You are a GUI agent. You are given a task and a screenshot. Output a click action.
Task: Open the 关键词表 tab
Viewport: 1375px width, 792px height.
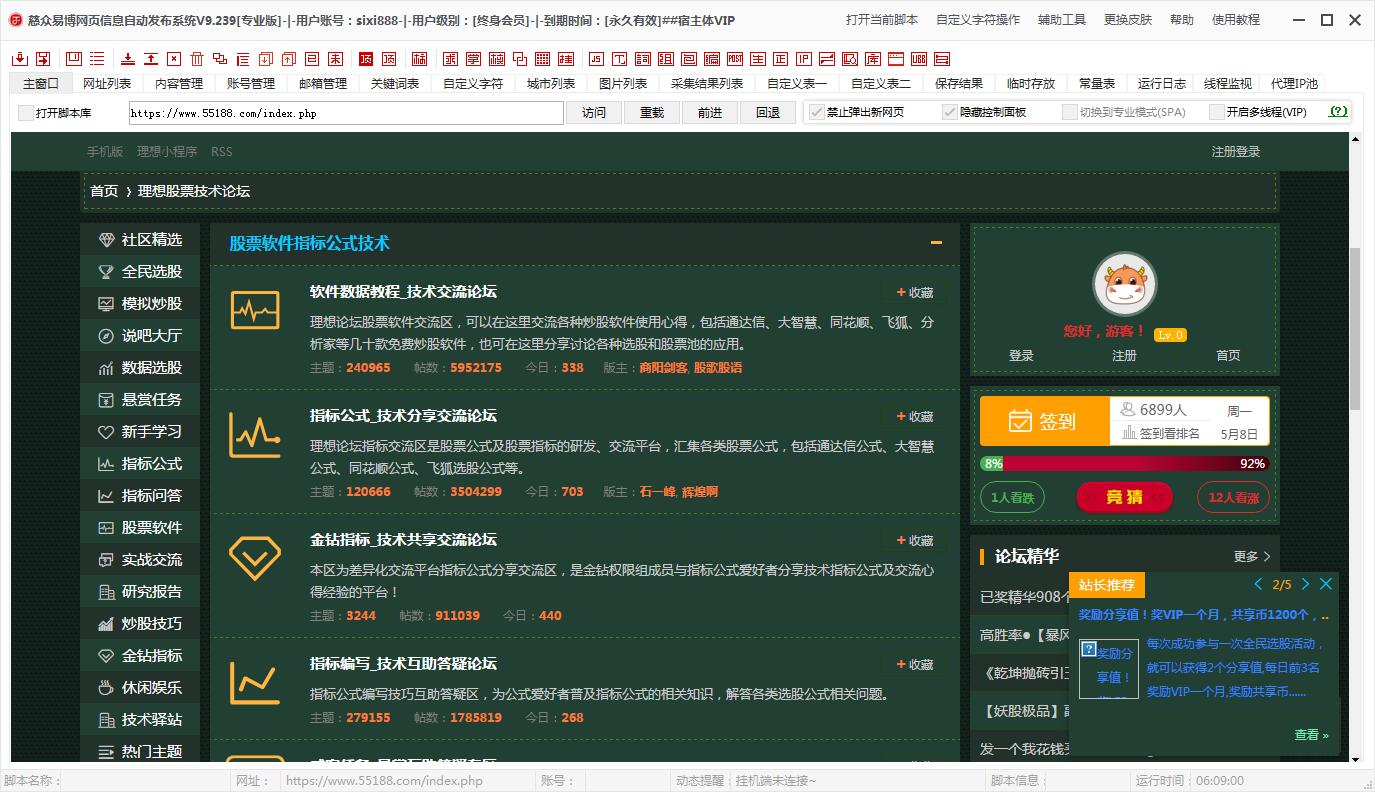(395, 84)
